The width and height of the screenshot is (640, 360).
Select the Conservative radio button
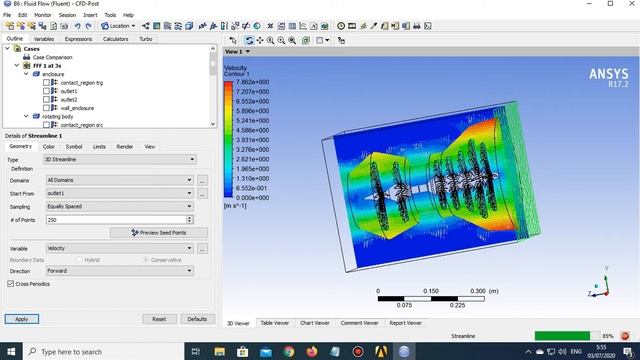click(146, 260)
